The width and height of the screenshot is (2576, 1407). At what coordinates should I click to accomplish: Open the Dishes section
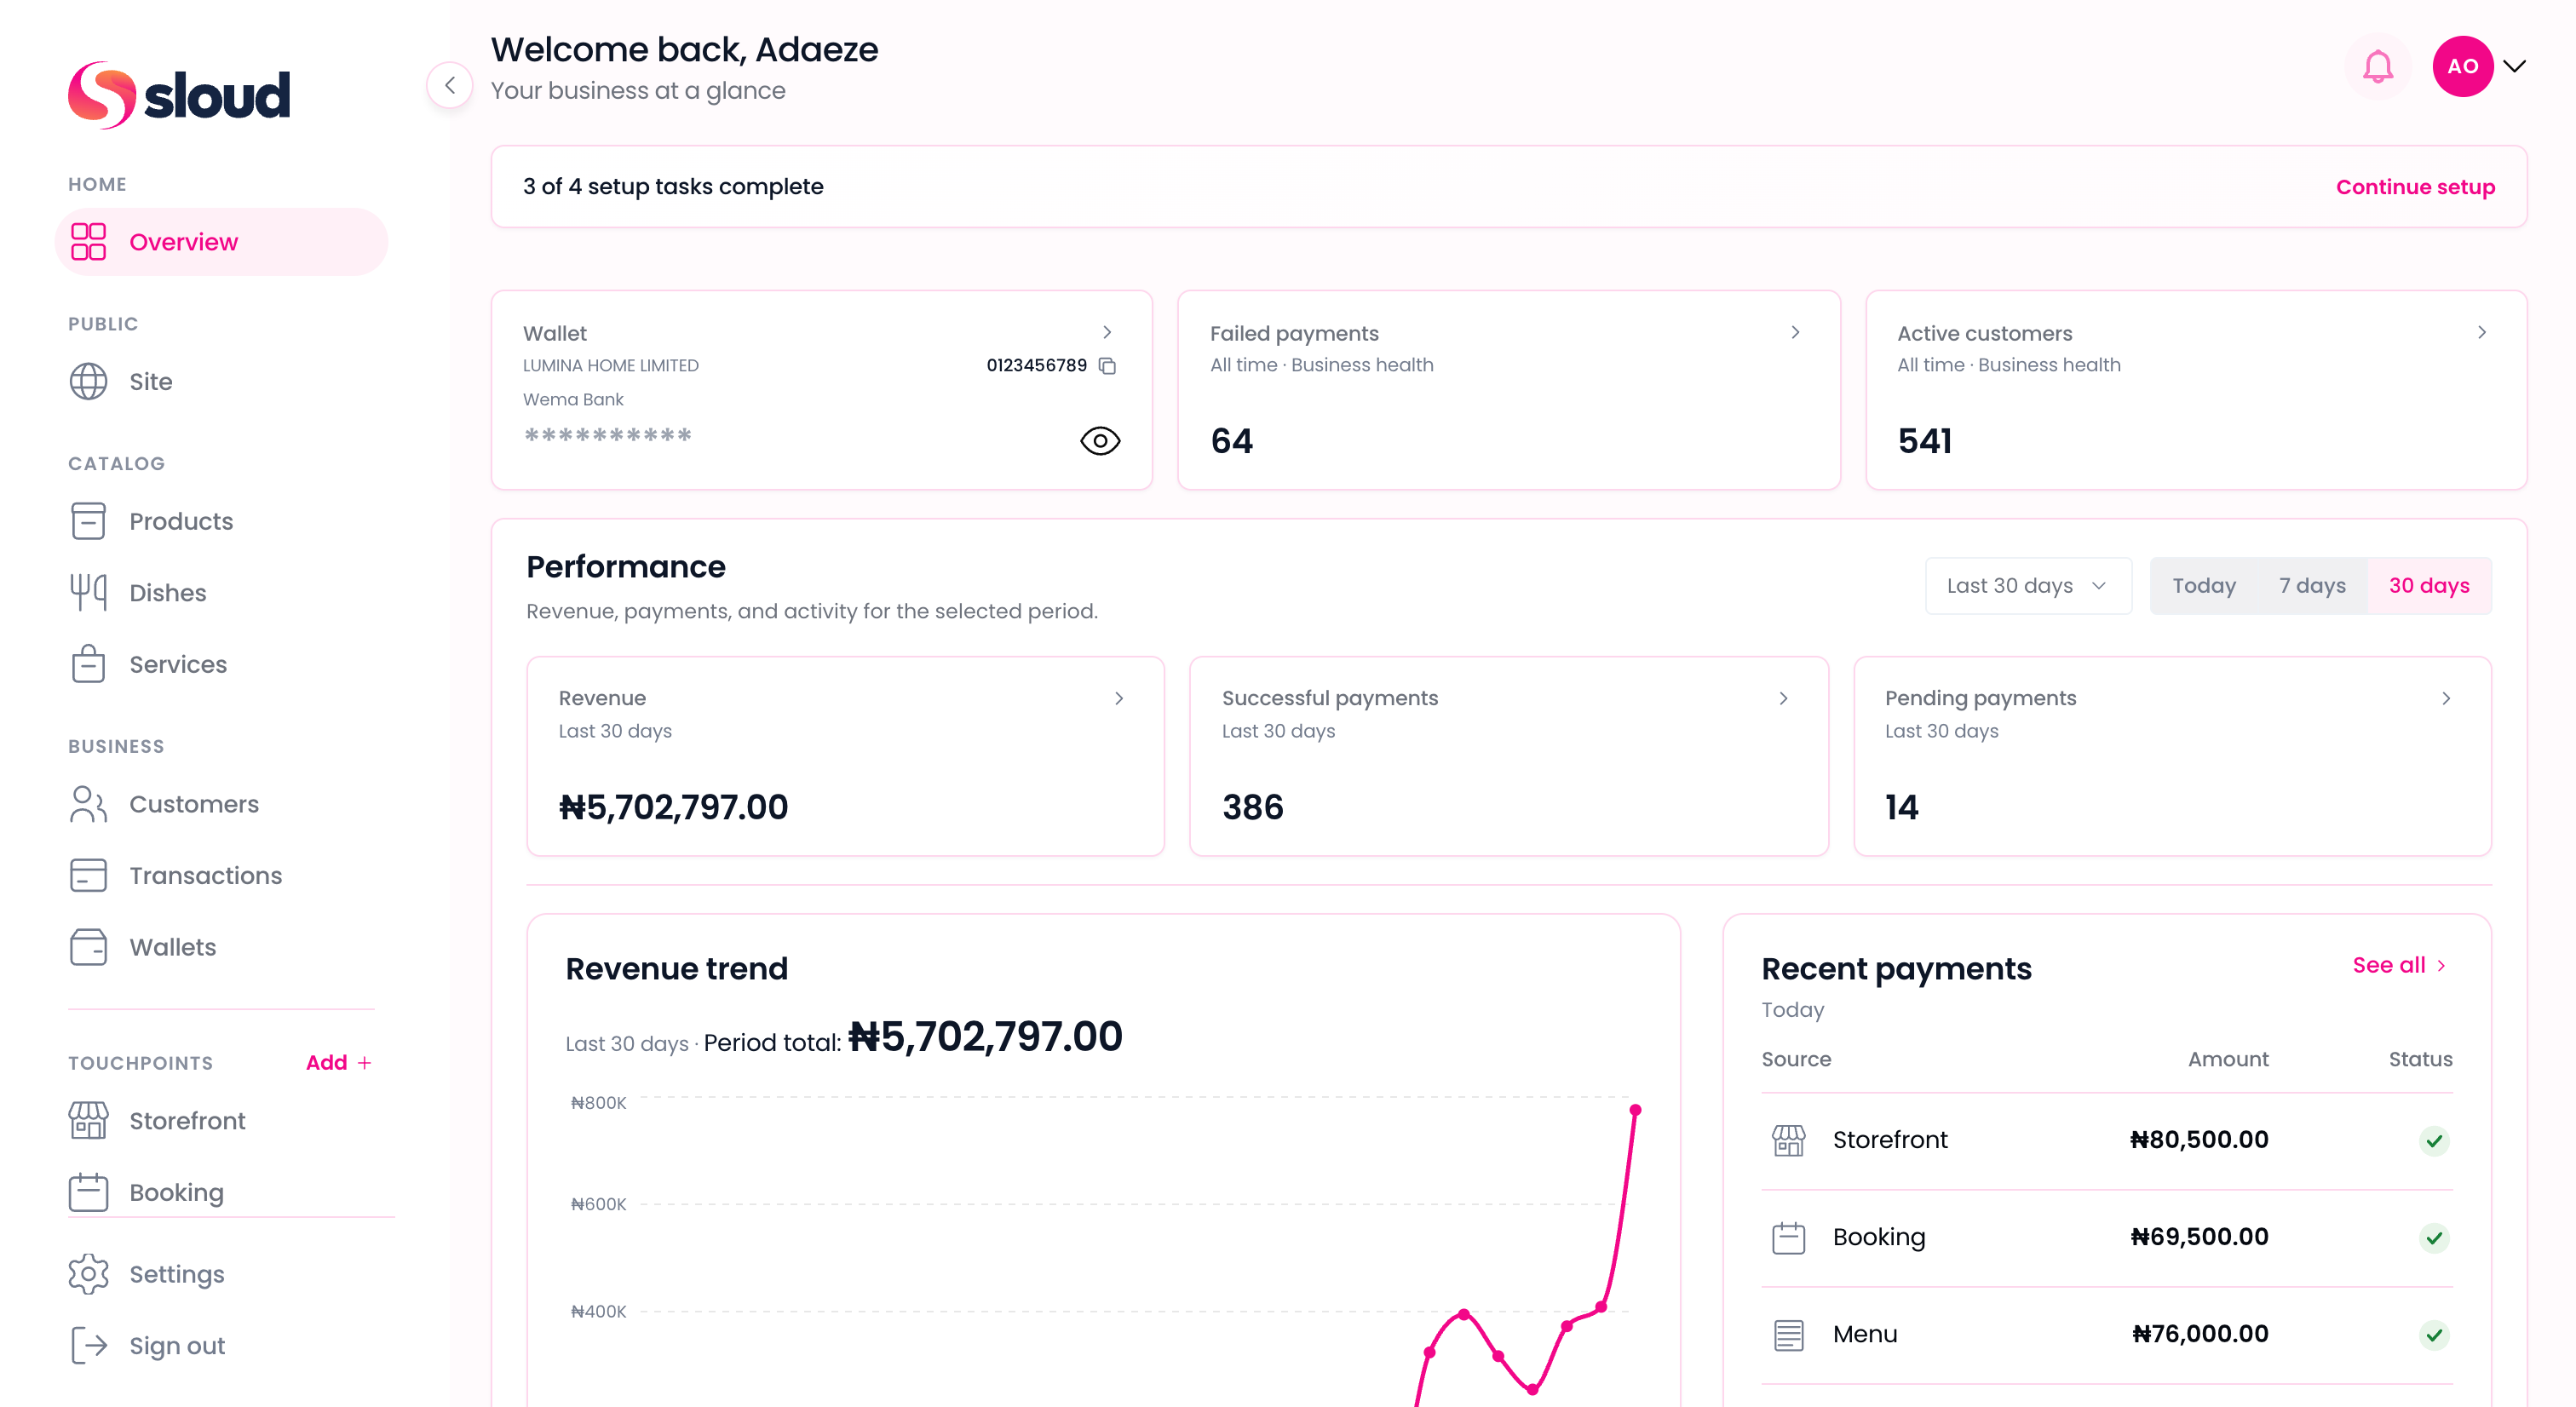coord(168,593)
